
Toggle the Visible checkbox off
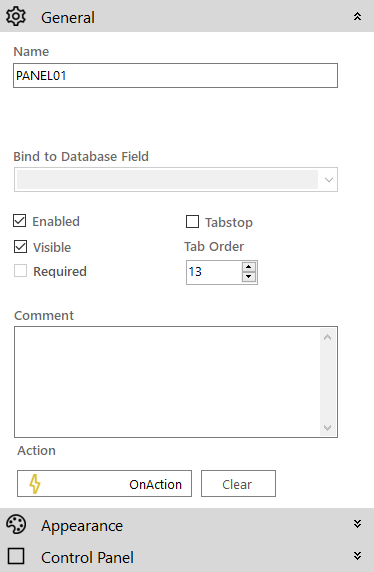click(20, 247)
